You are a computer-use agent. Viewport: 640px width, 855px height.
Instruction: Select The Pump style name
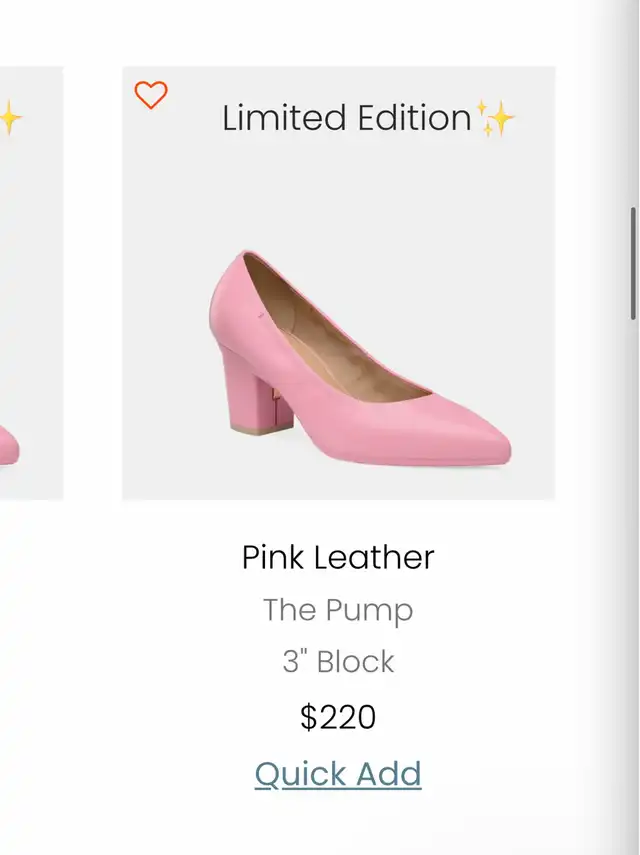pos(338,610)
